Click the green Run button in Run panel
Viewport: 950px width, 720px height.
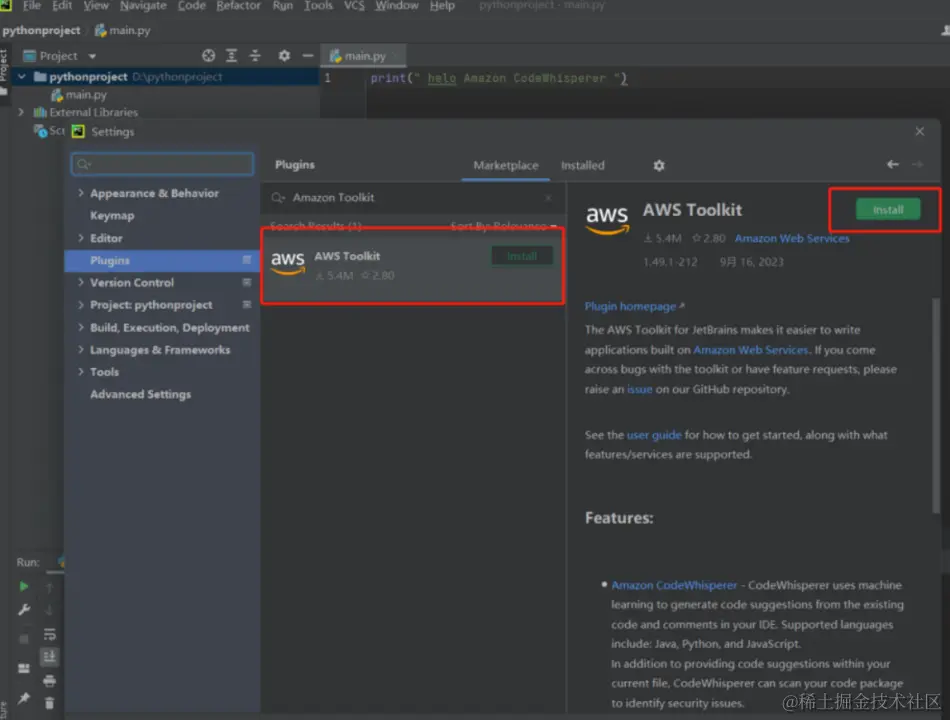[x=24, y=587]
